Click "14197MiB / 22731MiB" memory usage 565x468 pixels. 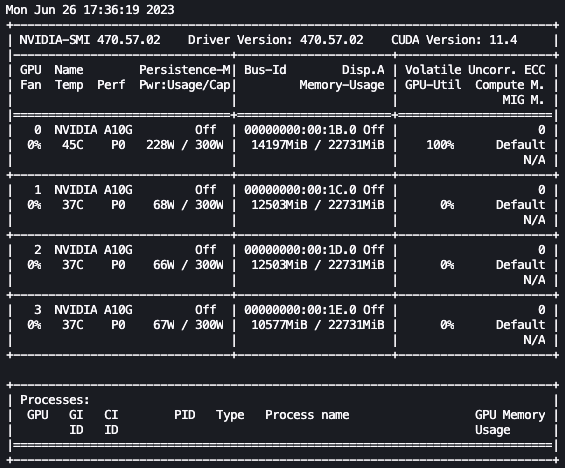click(x=318, y=145)
